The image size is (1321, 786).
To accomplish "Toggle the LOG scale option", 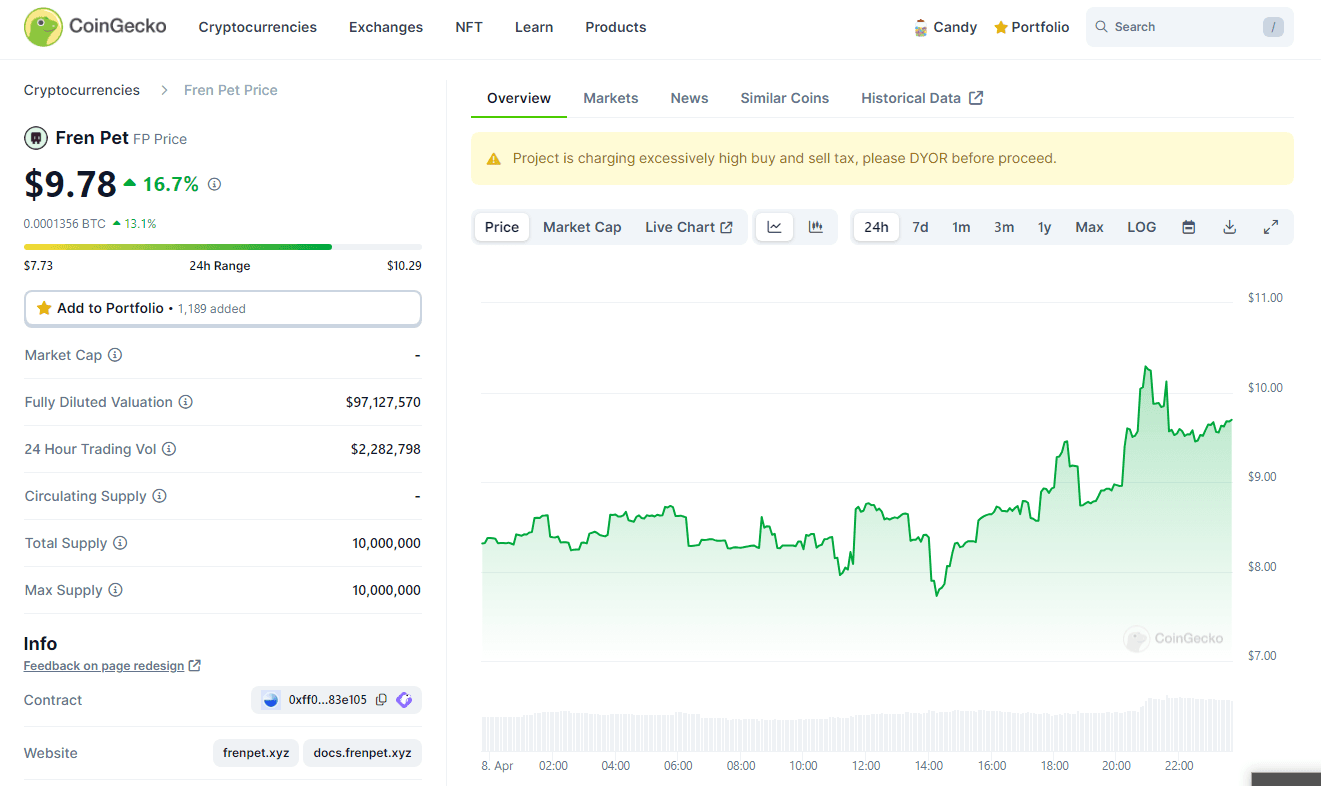I will [x=1142, y=227].
